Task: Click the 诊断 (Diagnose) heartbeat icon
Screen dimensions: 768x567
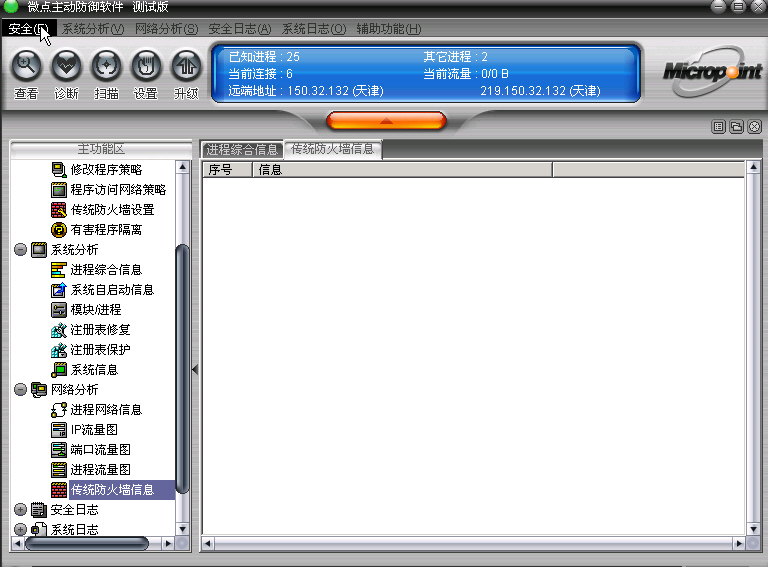Action: (x=66, y=66)
